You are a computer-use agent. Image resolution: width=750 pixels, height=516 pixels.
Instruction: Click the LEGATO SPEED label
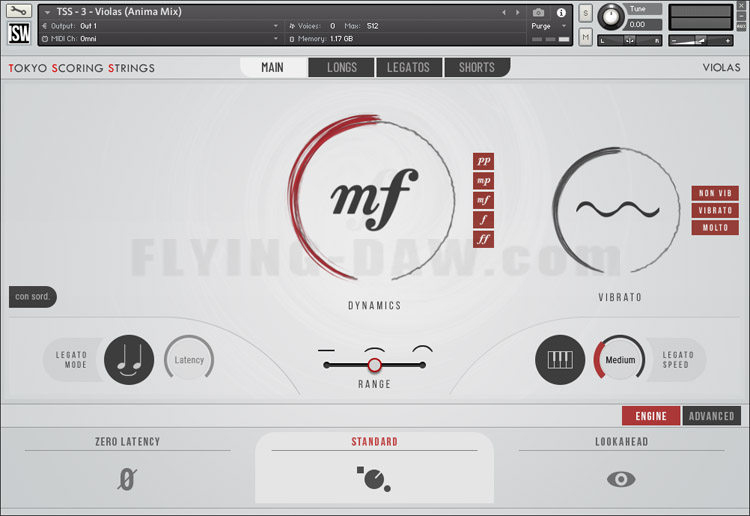(x=678, y=360)
